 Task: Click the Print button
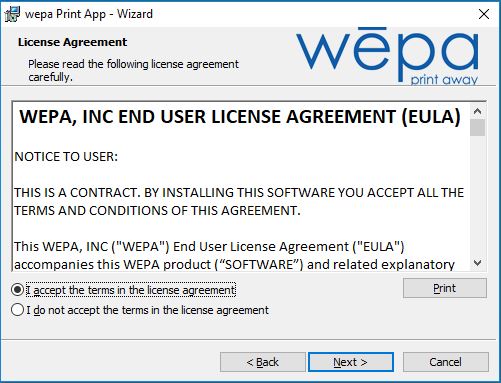(445, 288)
